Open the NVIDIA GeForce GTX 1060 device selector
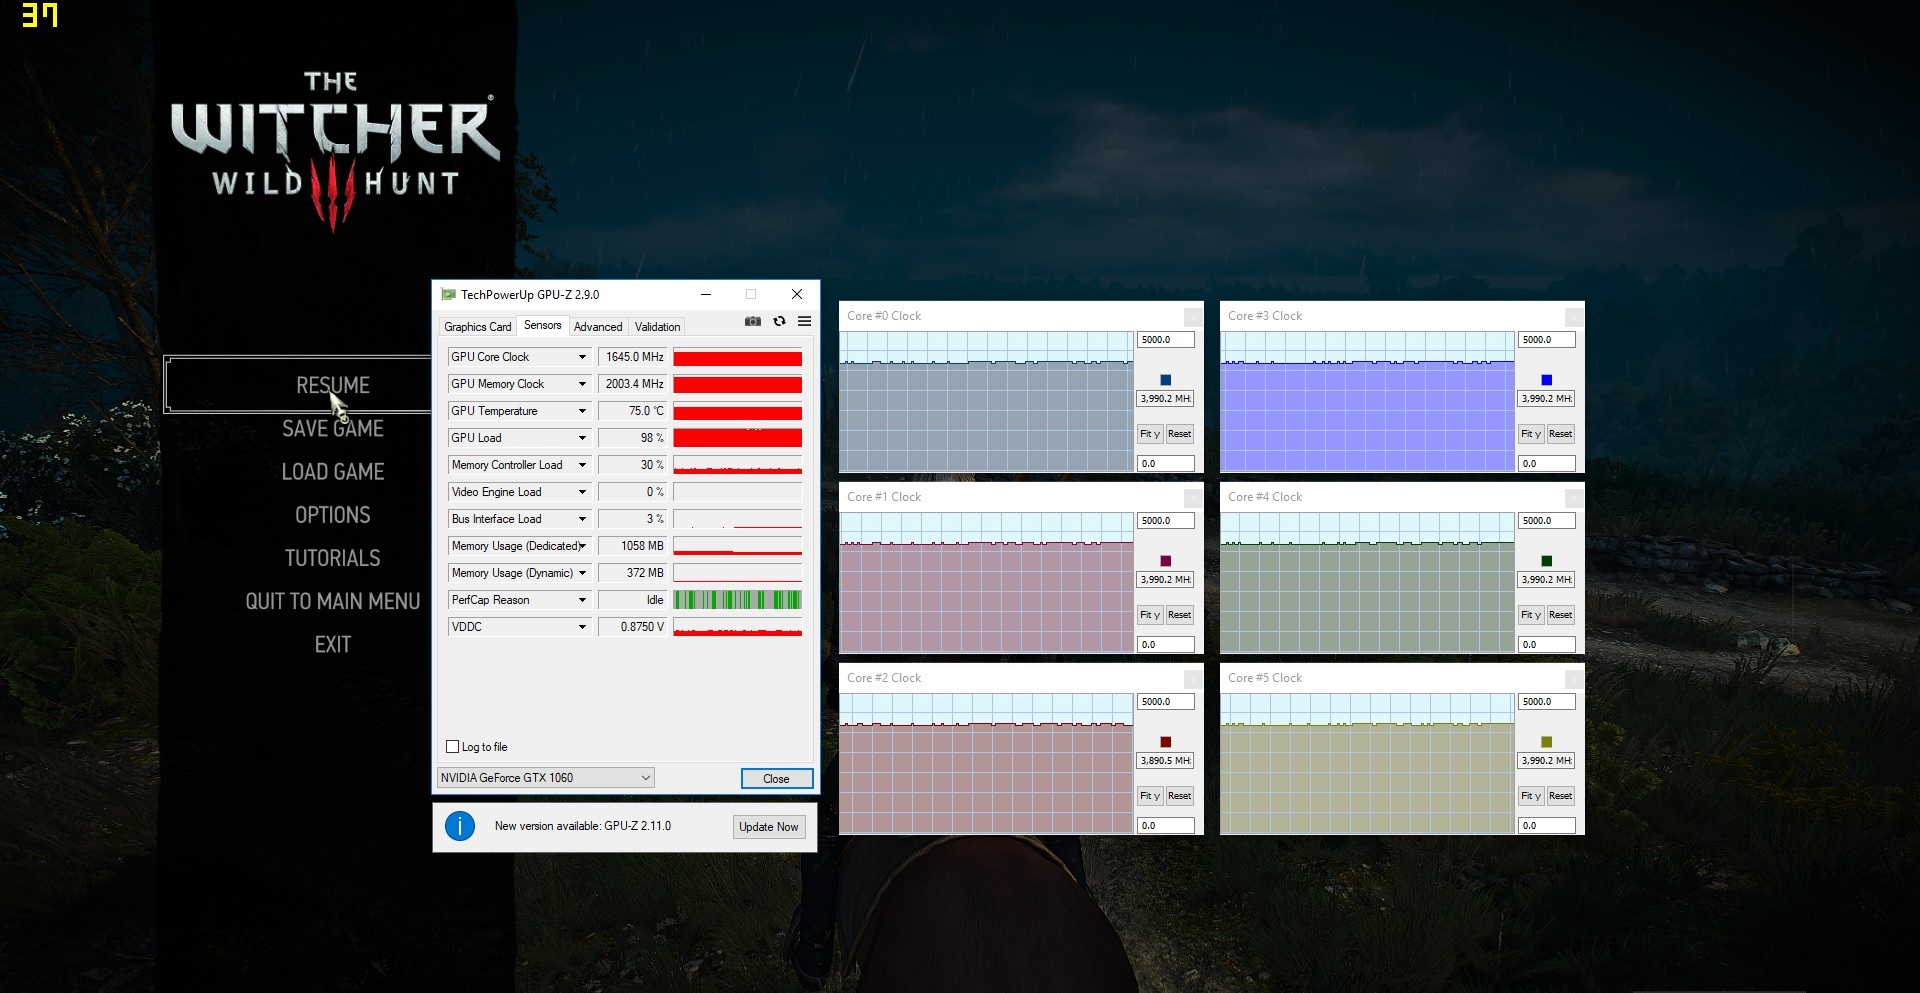 coord(546,778)
